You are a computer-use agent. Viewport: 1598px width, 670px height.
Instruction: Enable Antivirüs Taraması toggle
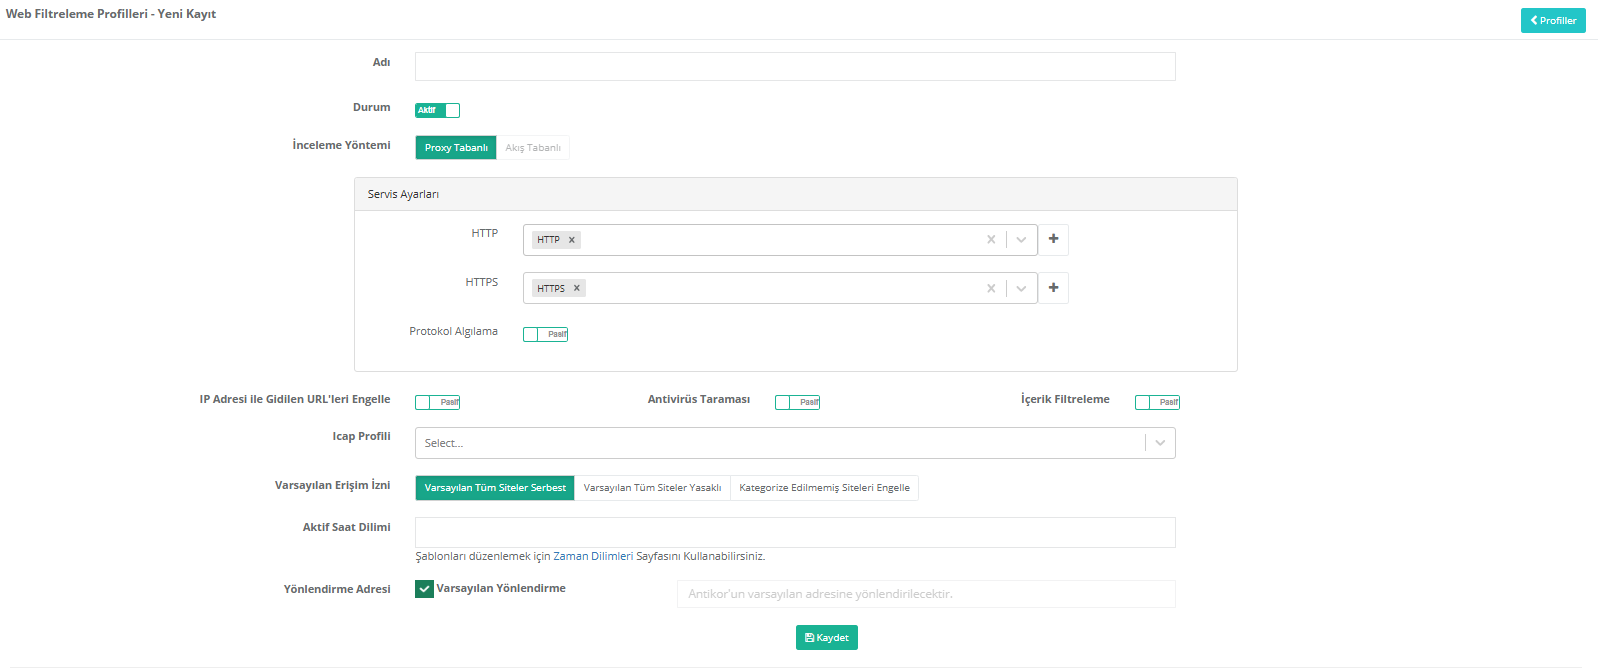point(797,402)
